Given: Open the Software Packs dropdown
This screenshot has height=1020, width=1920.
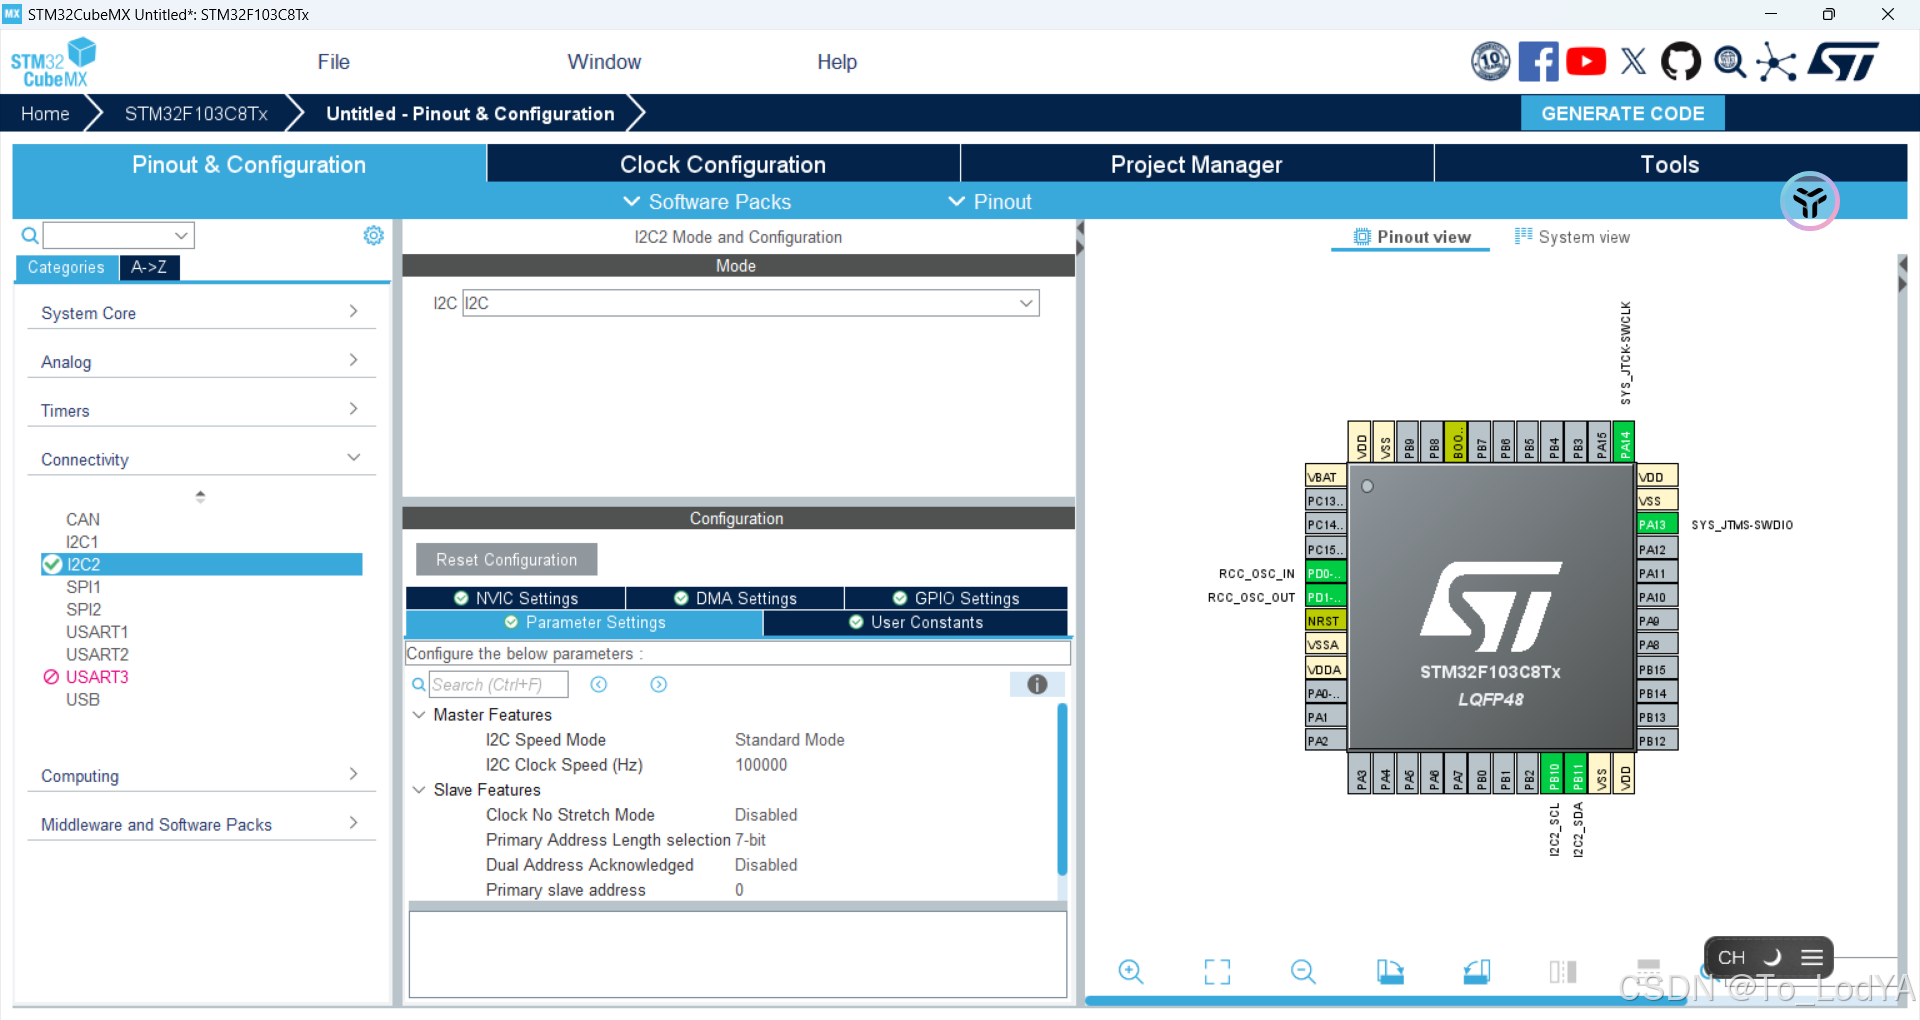Looking at the screenshot, I should 707,202.
